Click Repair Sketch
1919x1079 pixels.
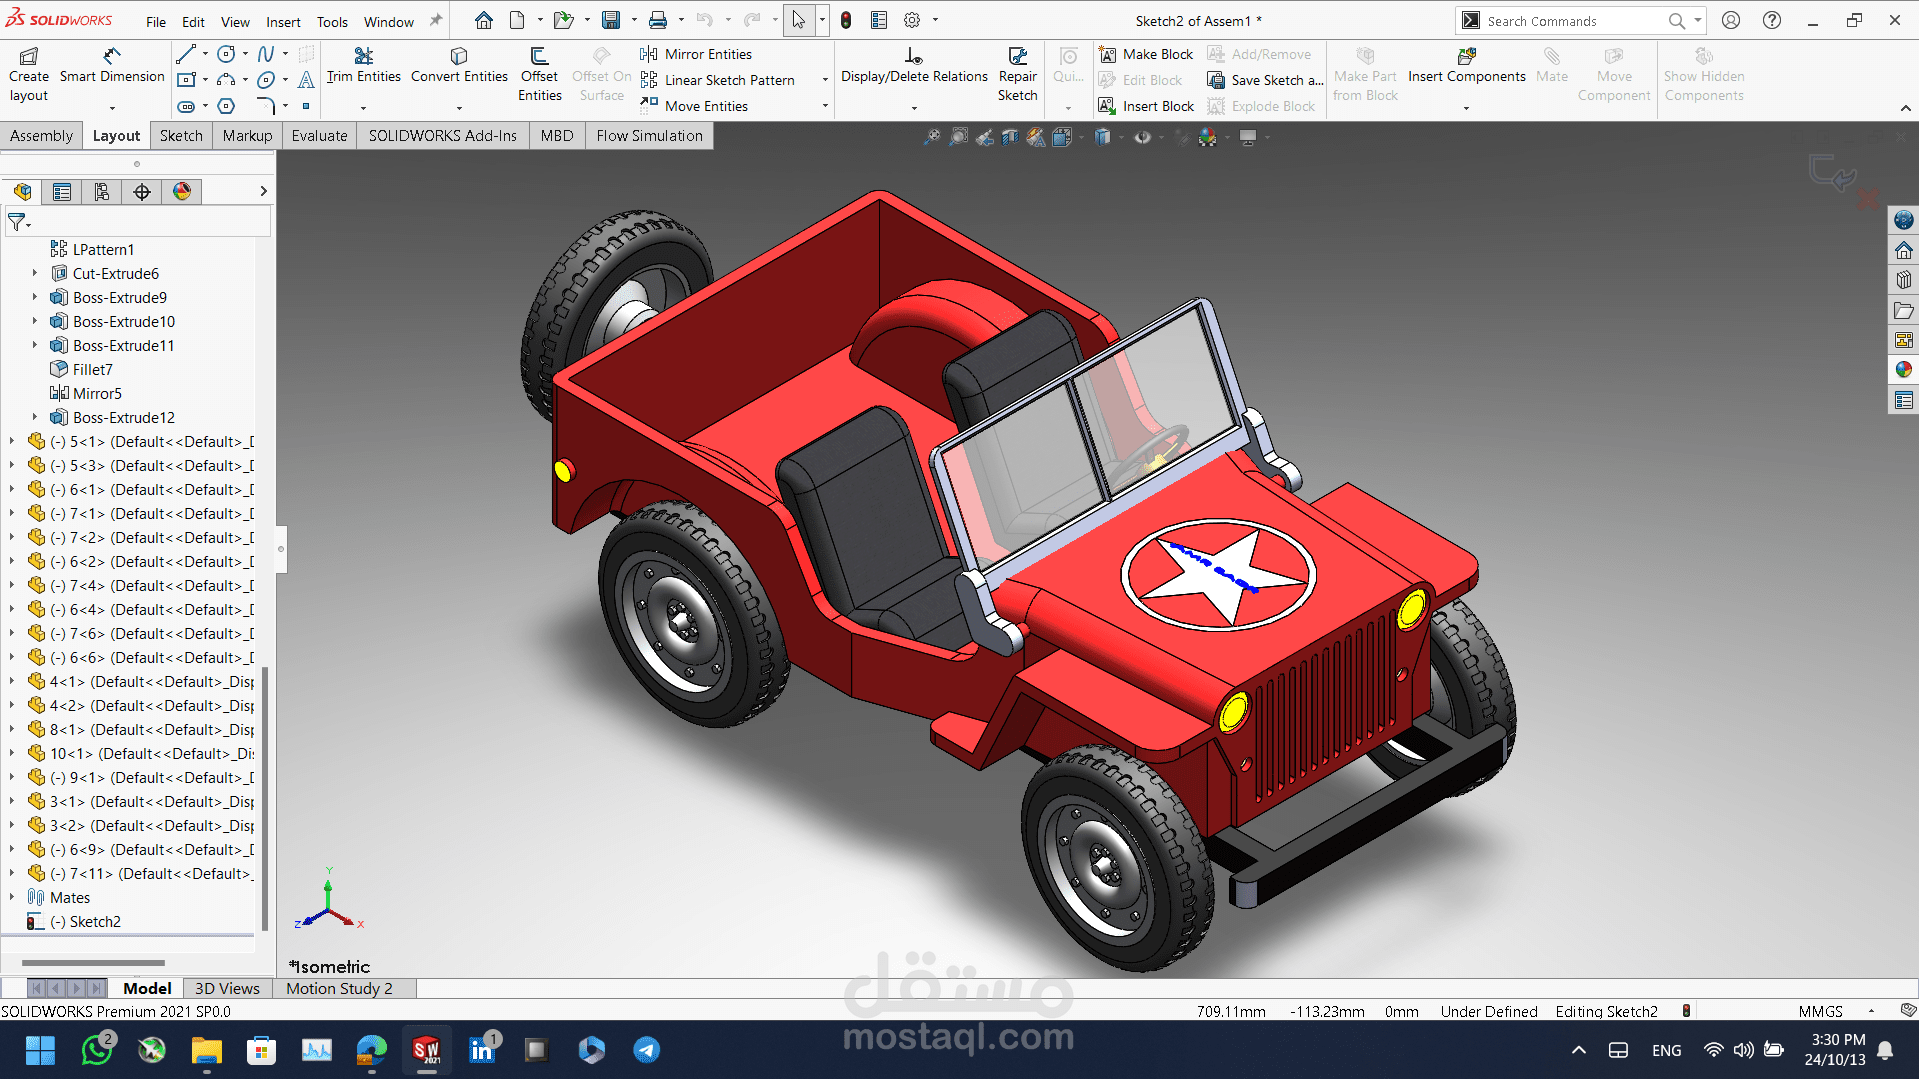[x=1017, y=74]
